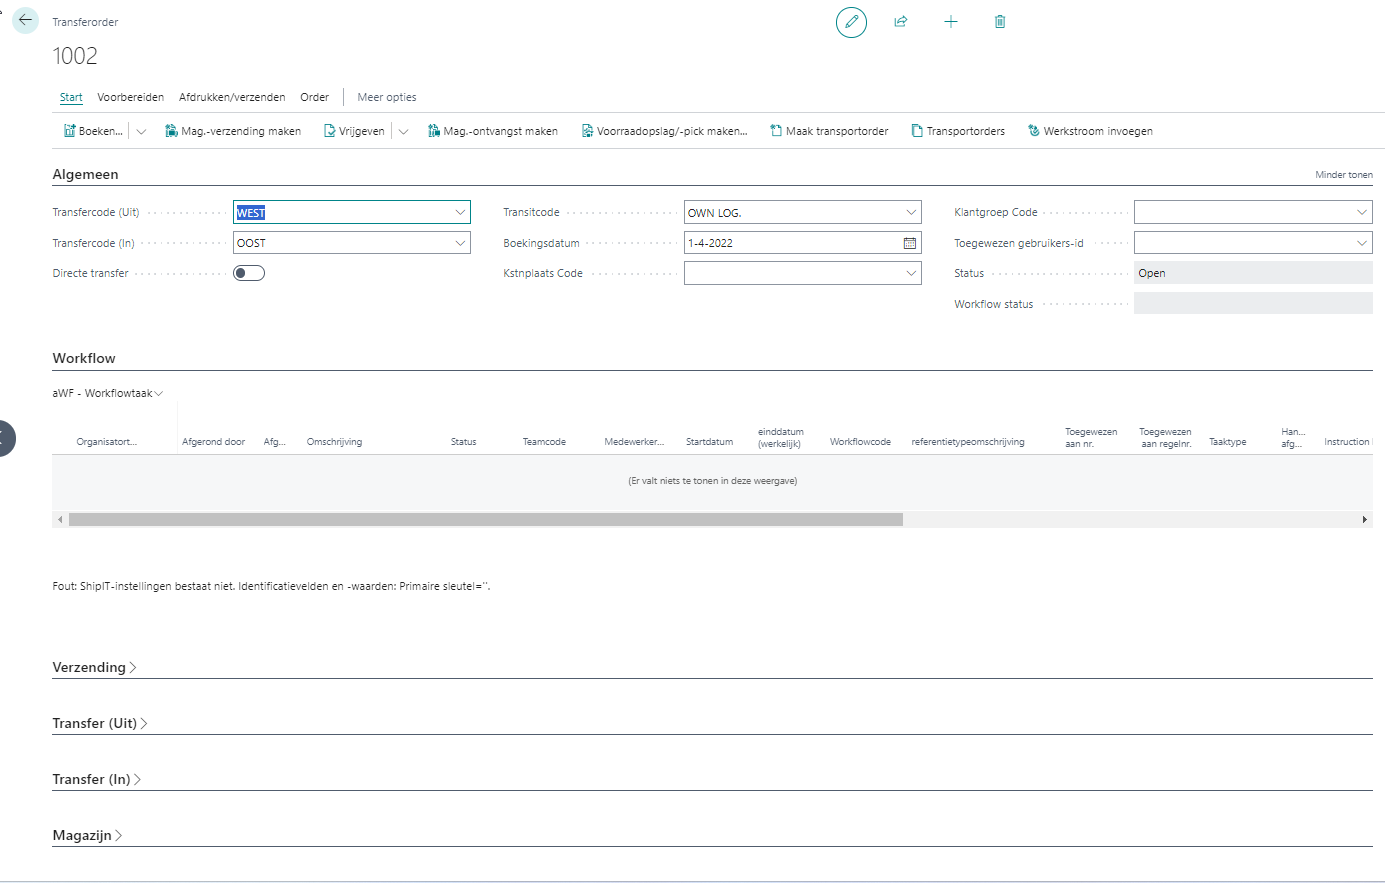Click Voorraadopslag/-pick maken...
The height and width of the screenshot is (883, 1385).
pos(665,131)
